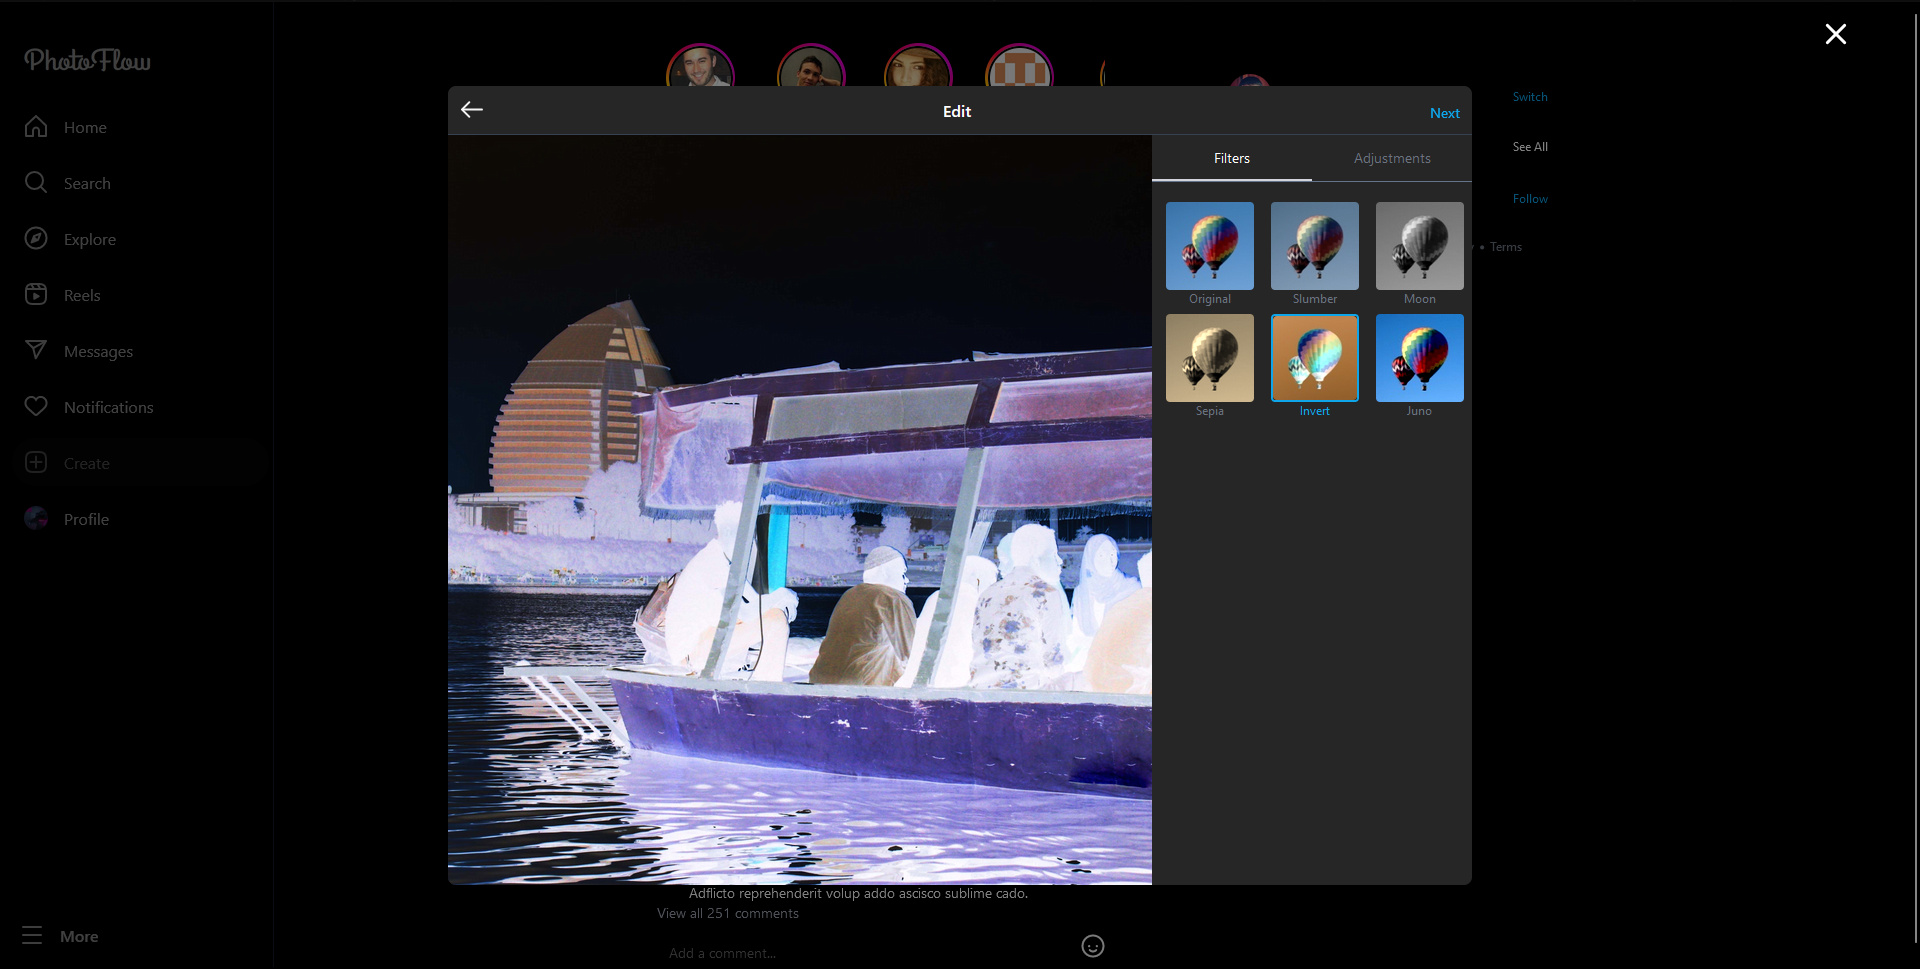Click the inverted boat photo preview

click(800, 510)
